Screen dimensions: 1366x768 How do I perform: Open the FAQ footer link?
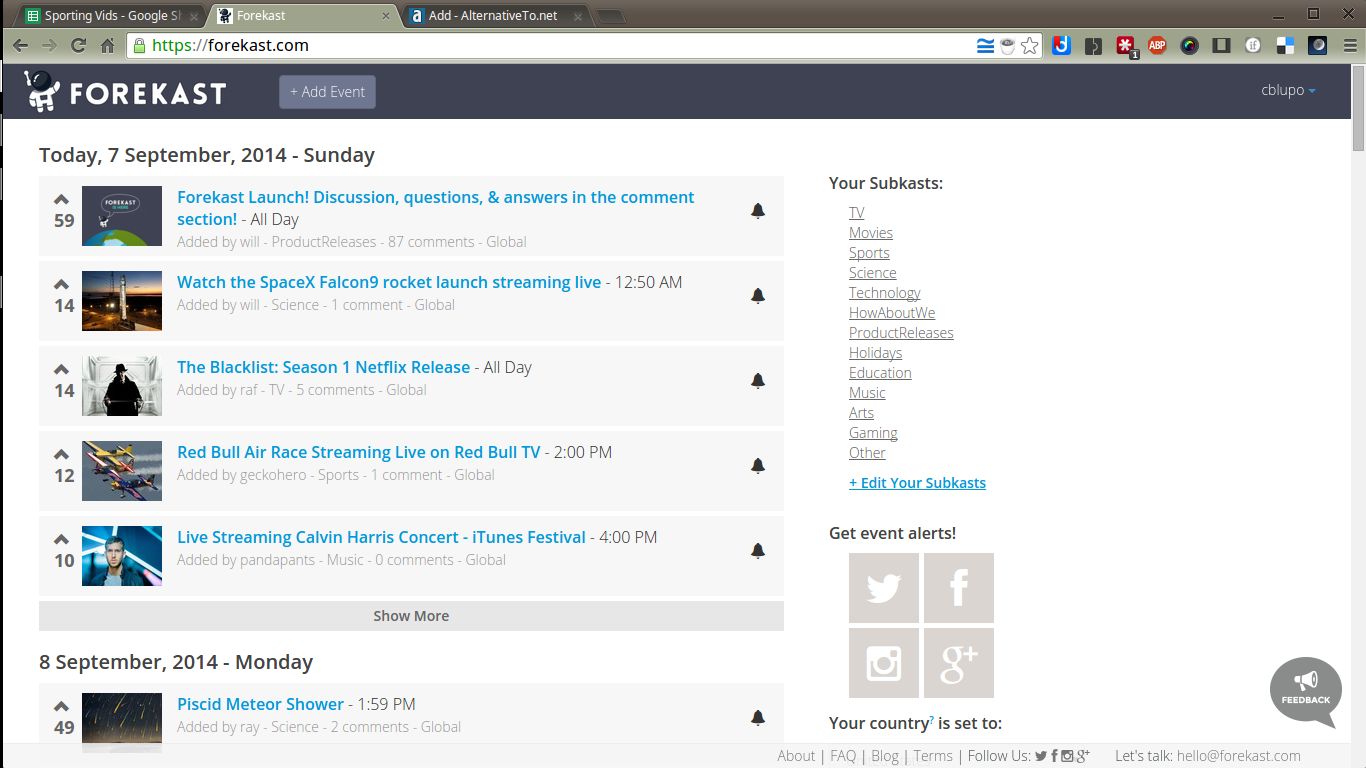coord(843,756)
